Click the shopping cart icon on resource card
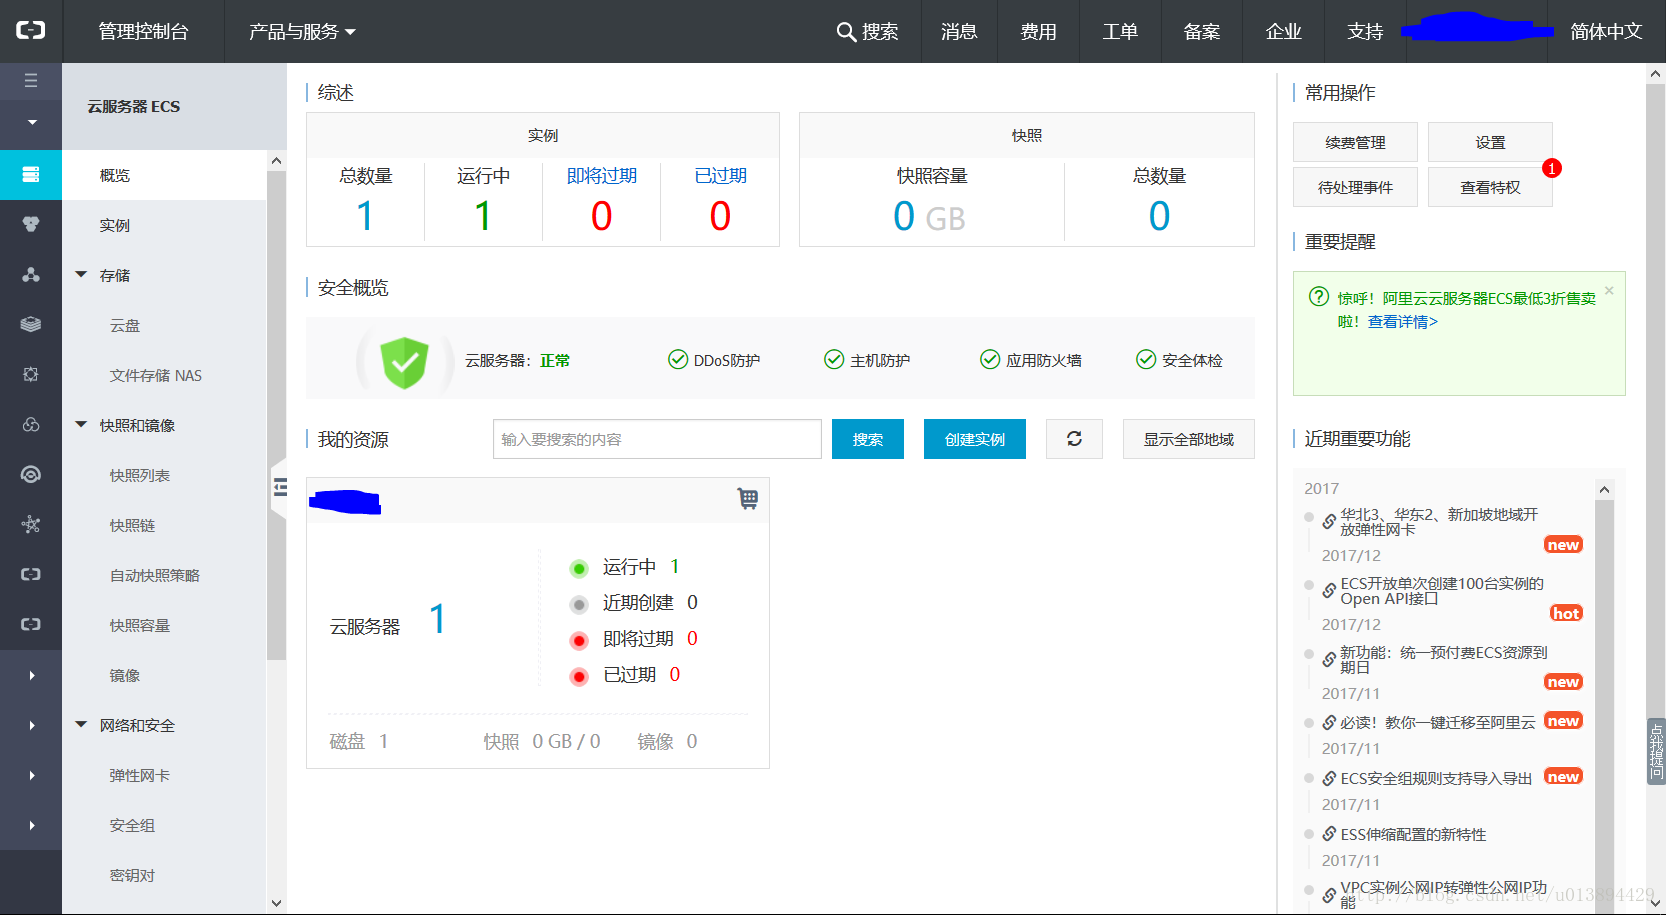The height and width of the screenshot is (915, 1666). pyautogui.click(x=747, y=498)
